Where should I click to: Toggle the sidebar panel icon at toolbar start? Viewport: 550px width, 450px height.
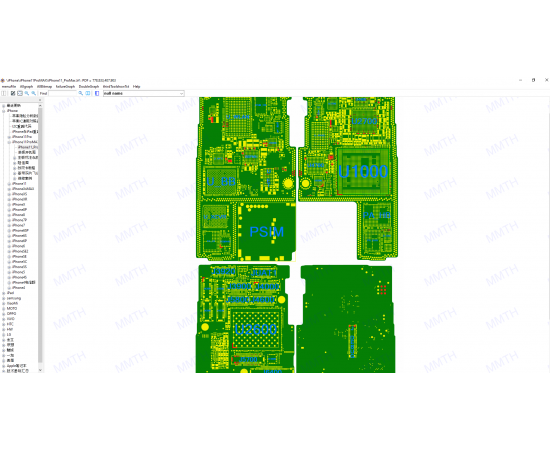coord(4,93)
